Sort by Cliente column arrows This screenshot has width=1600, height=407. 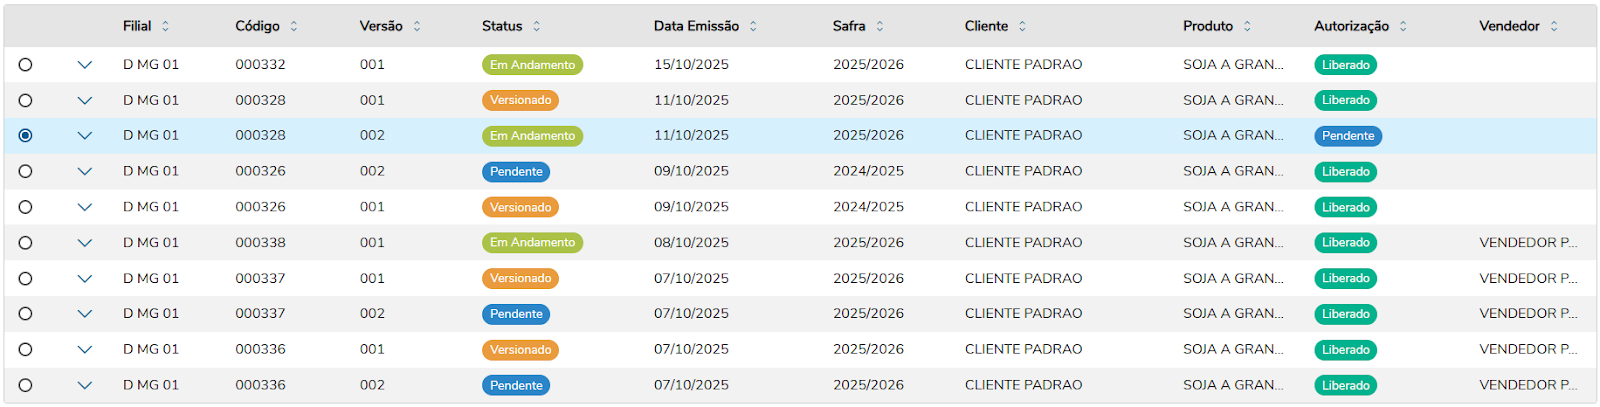click(x=1022, y=26)
